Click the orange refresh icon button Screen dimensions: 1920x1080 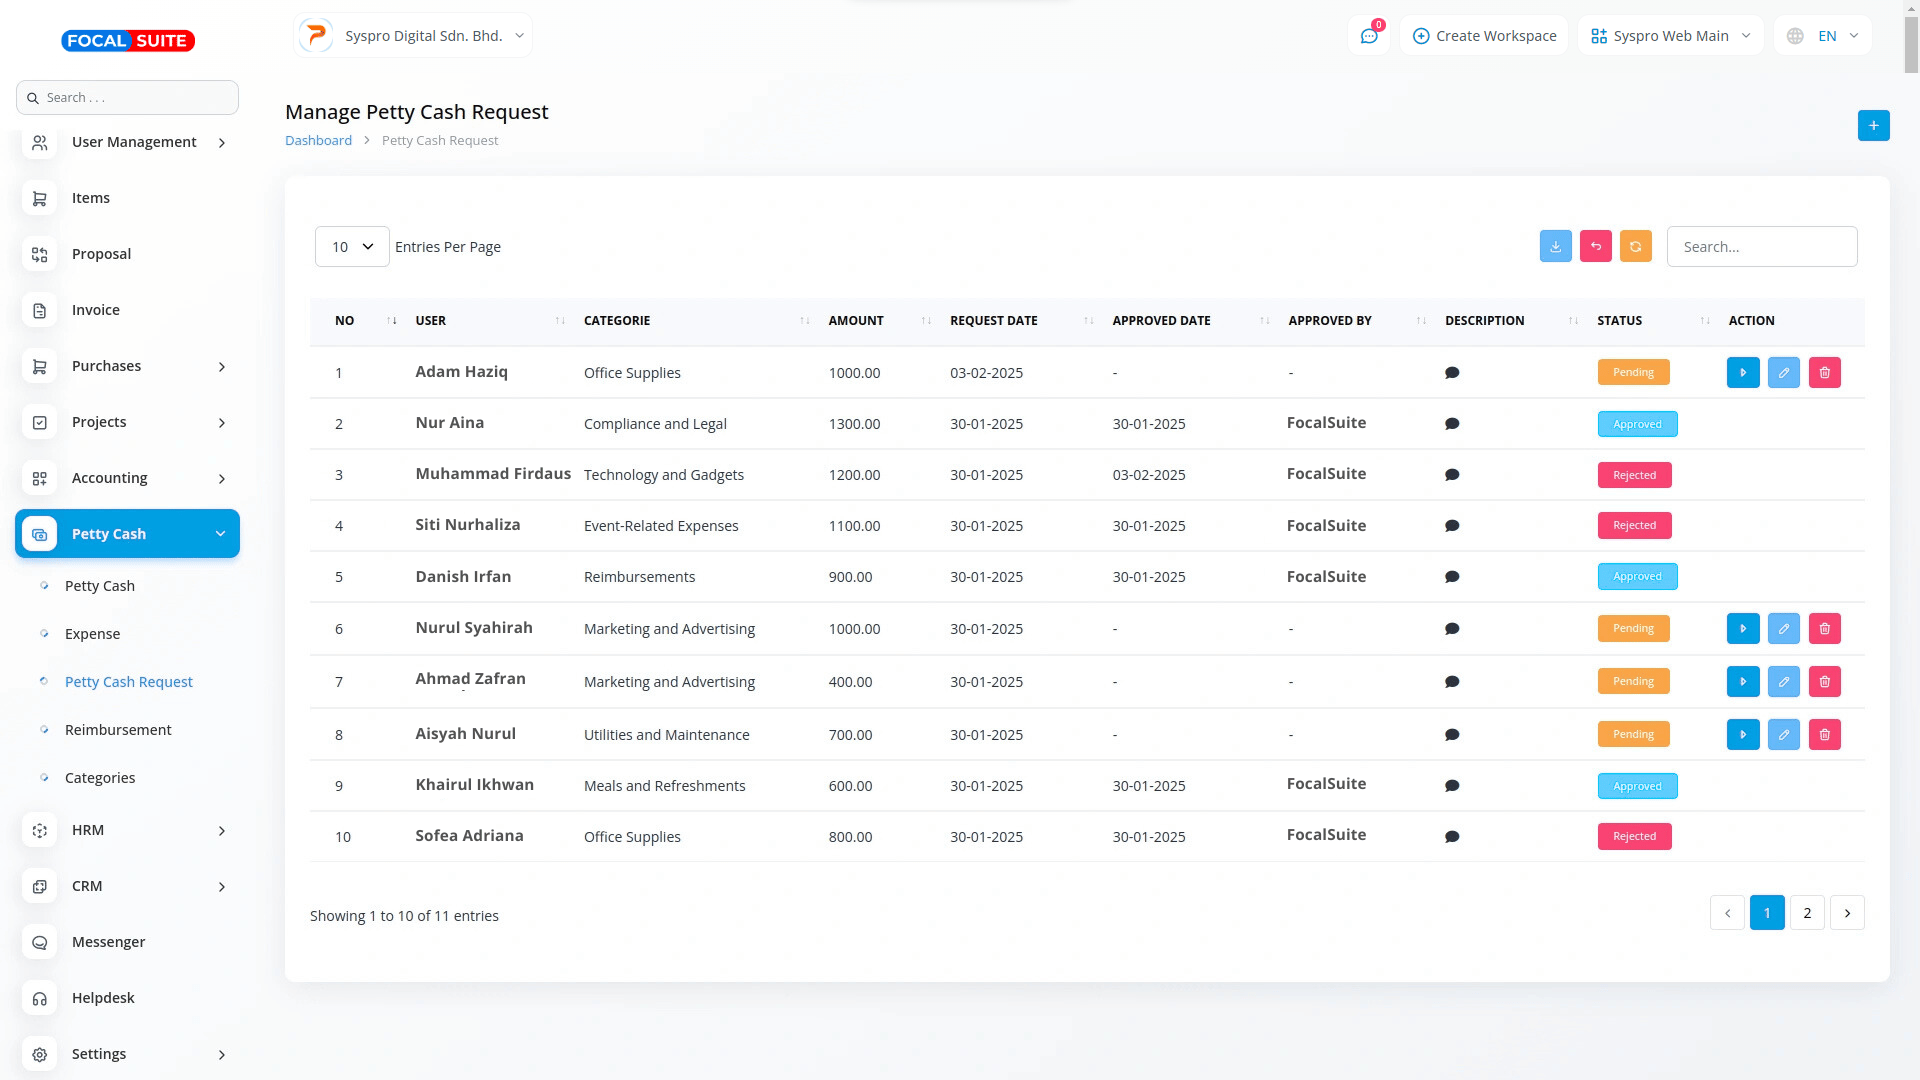pos(1635,246)
